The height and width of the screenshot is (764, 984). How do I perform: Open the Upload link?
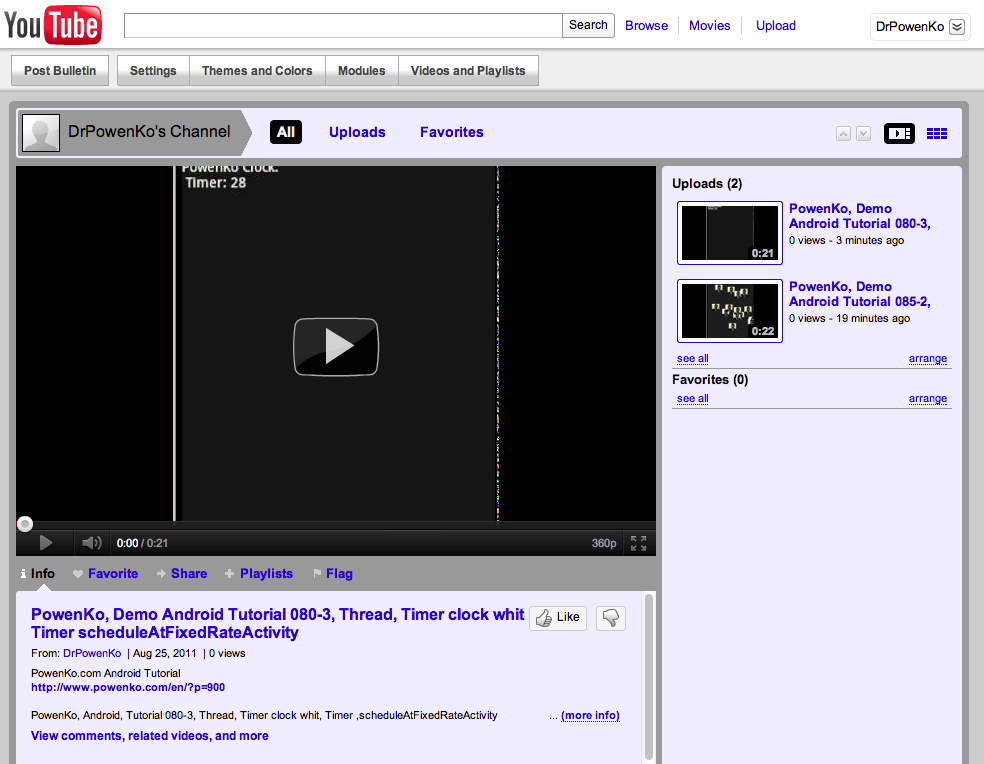(776, 26)
